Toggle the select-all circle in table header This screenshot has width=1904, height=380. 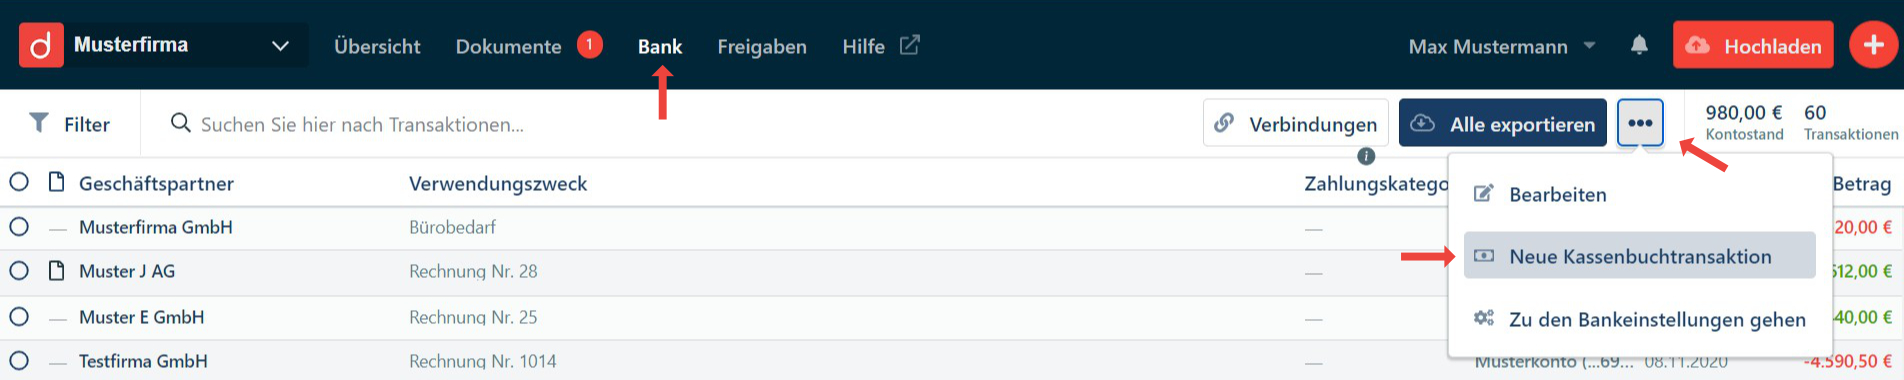click(19, 182)
